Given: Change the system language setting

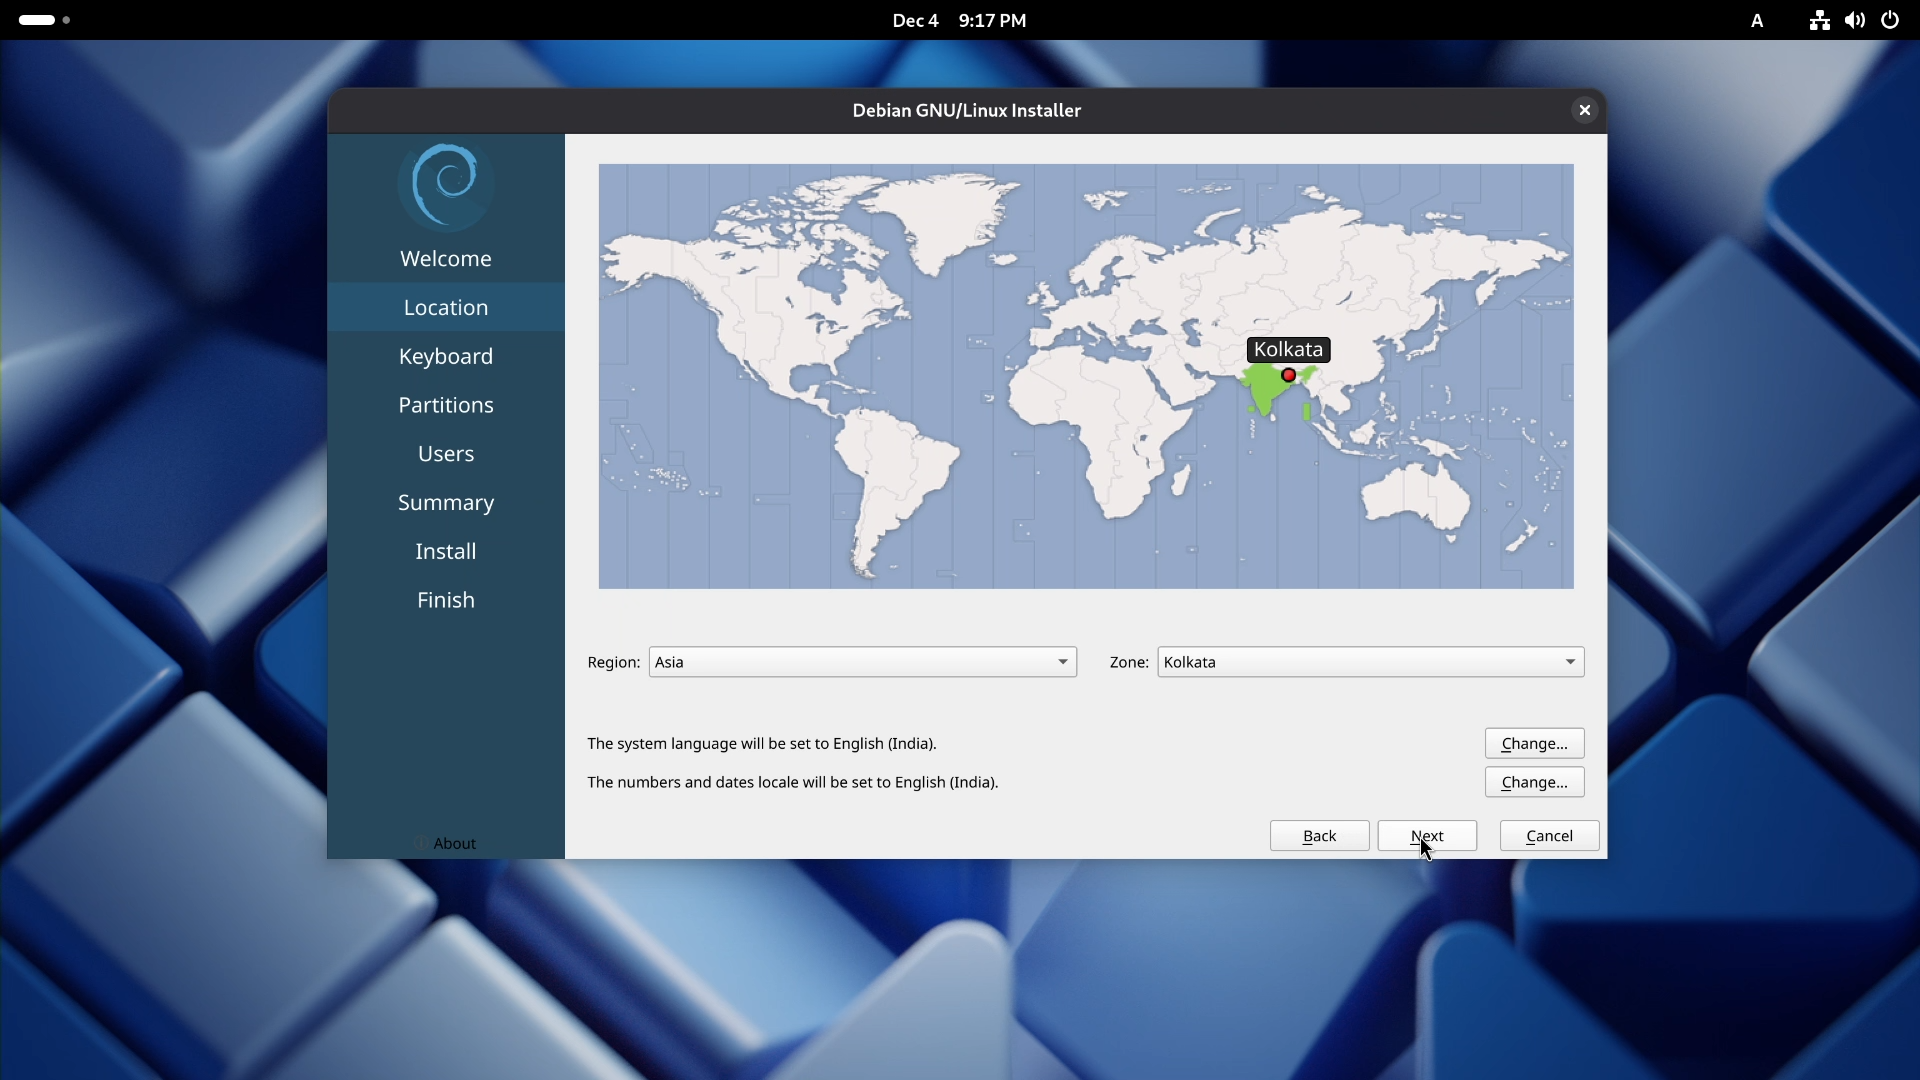Looking at the screenshot, I should click(1534, 743).
